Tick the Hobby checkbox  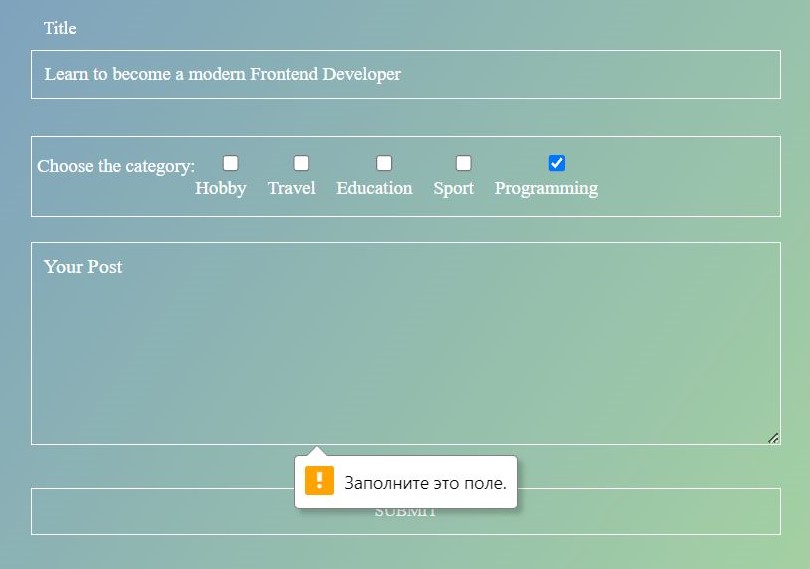click(x=230, y=163)
